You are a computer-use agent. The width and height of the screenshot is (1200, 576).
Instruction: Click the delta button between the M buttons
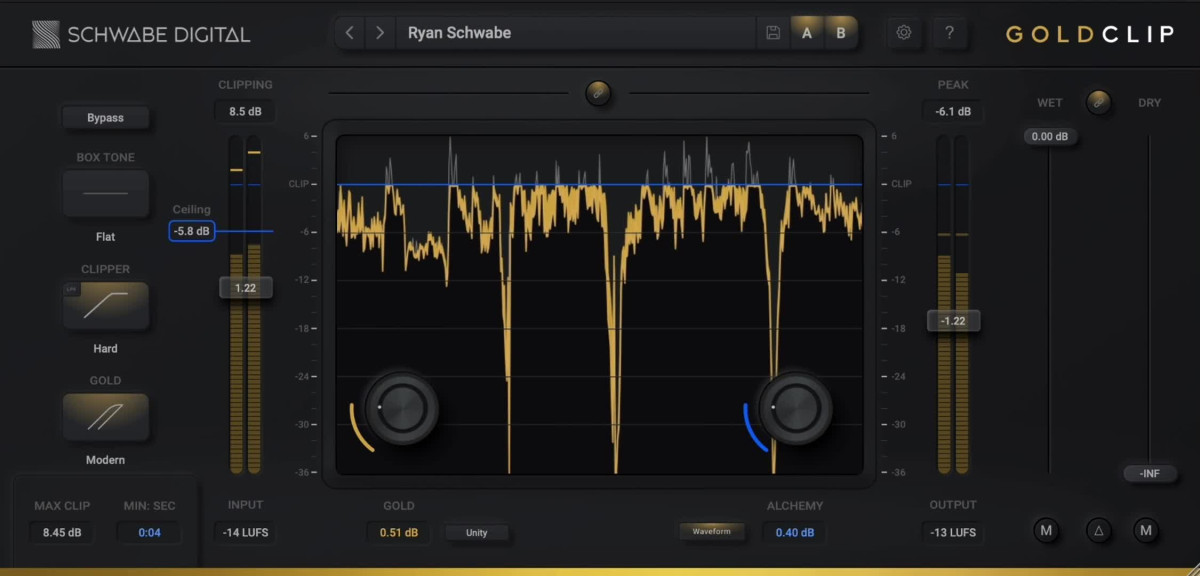[x=1098, y=530]
